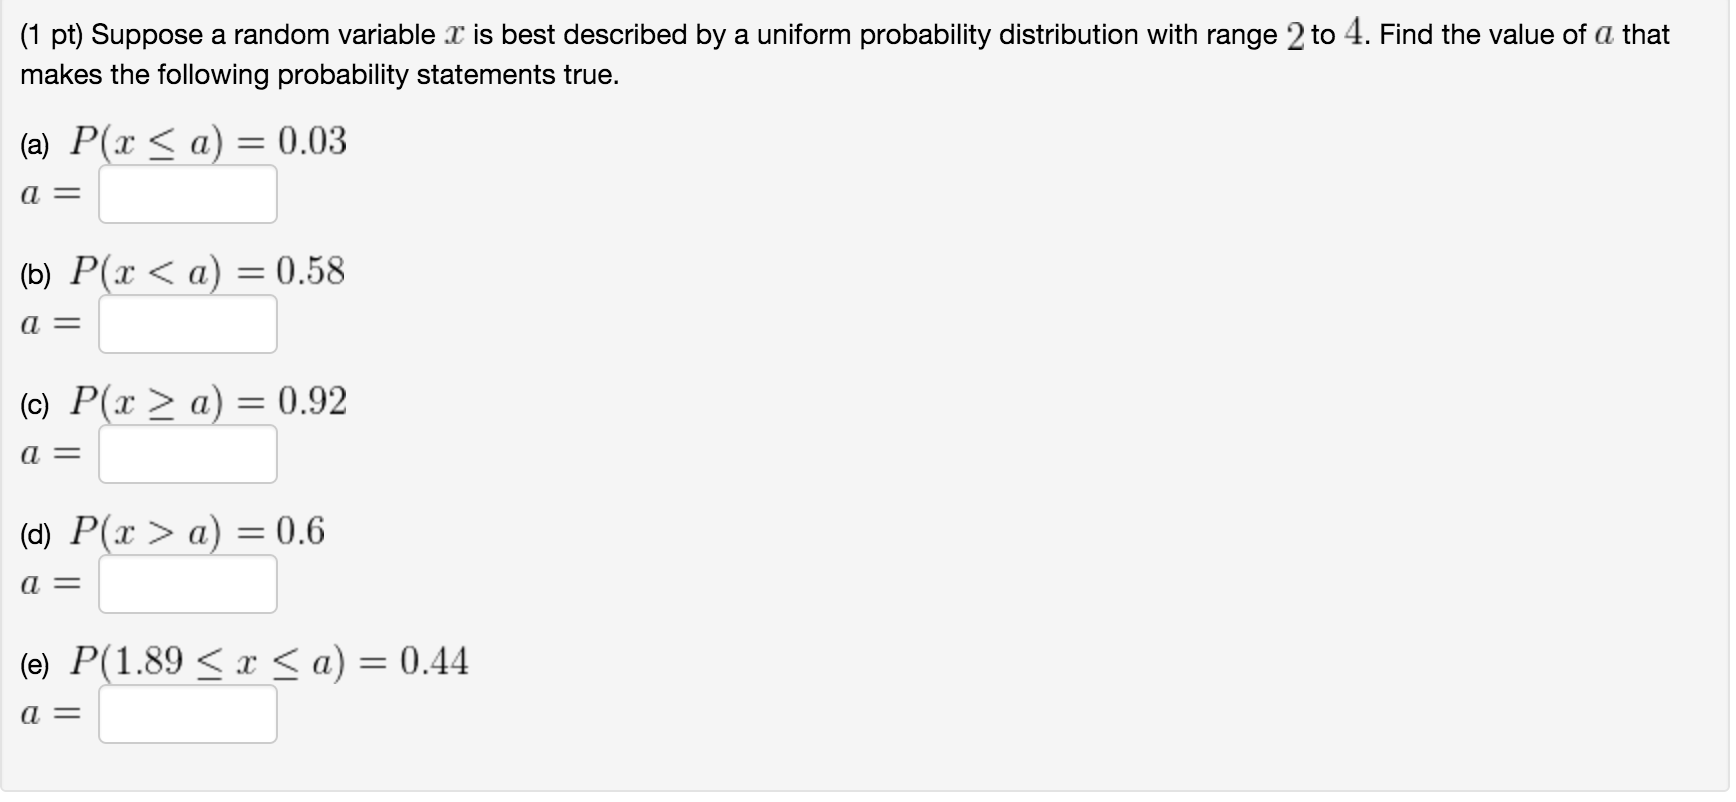Click the formula P(x < a) = 0.58
The image size is (1736, 802).
point(207,272)
